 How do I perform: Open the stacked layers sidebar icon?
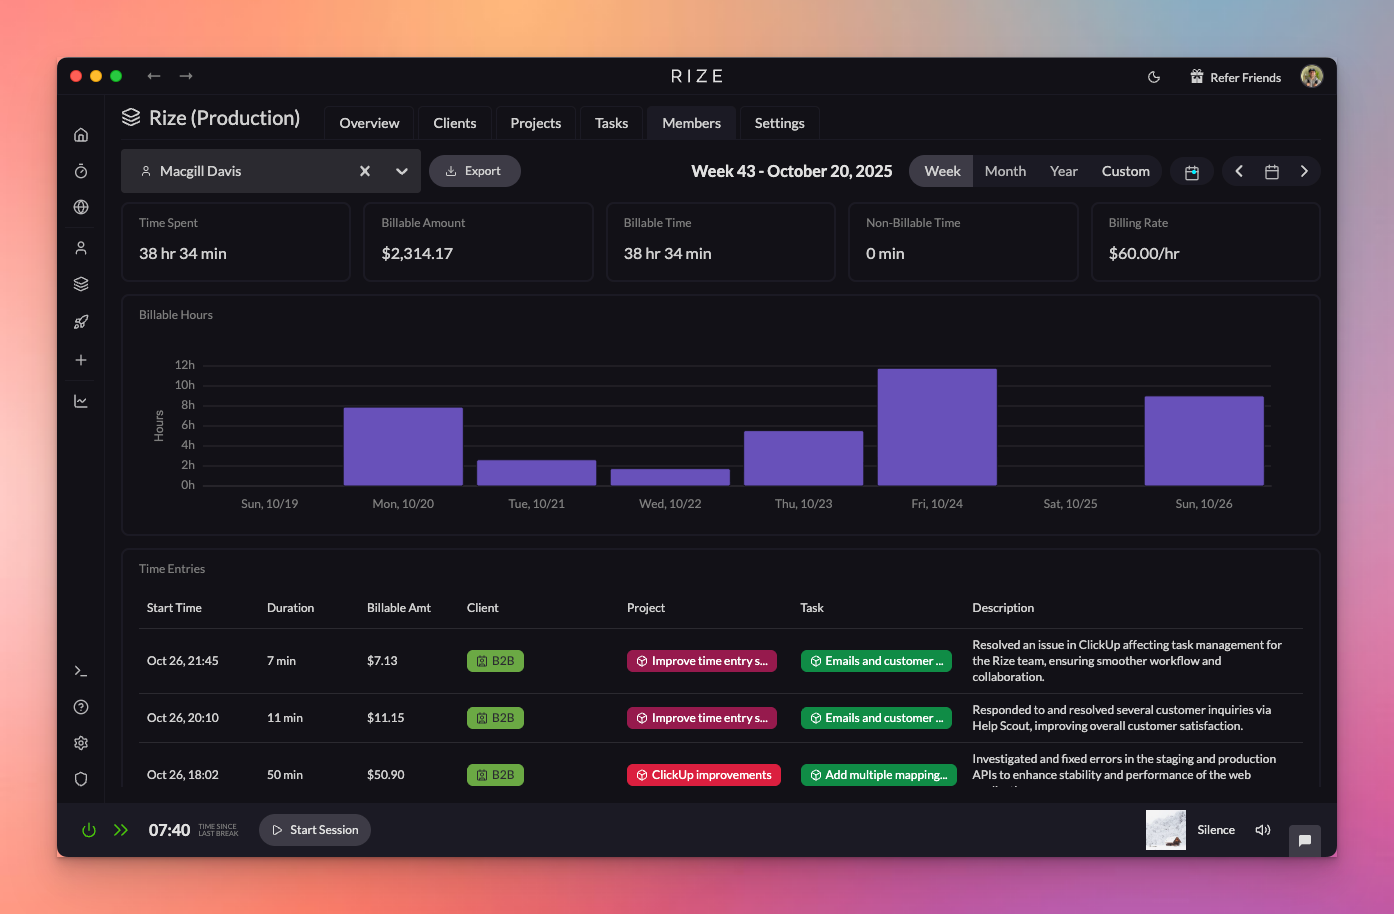click(x=81, y=284)
